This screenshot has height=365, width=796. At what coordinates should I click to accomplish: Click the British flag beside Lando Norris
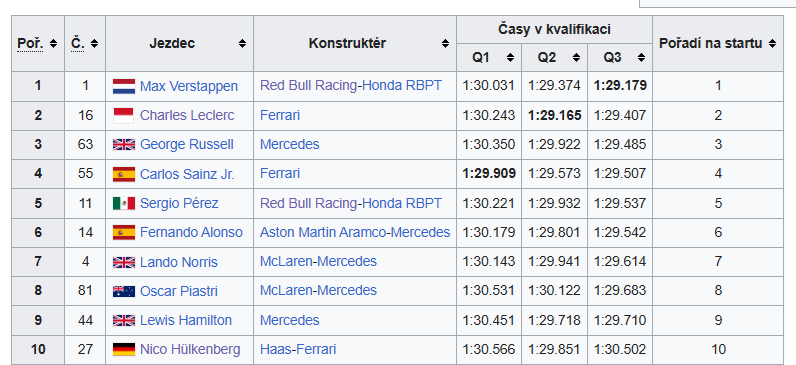[x=124, y=262]
